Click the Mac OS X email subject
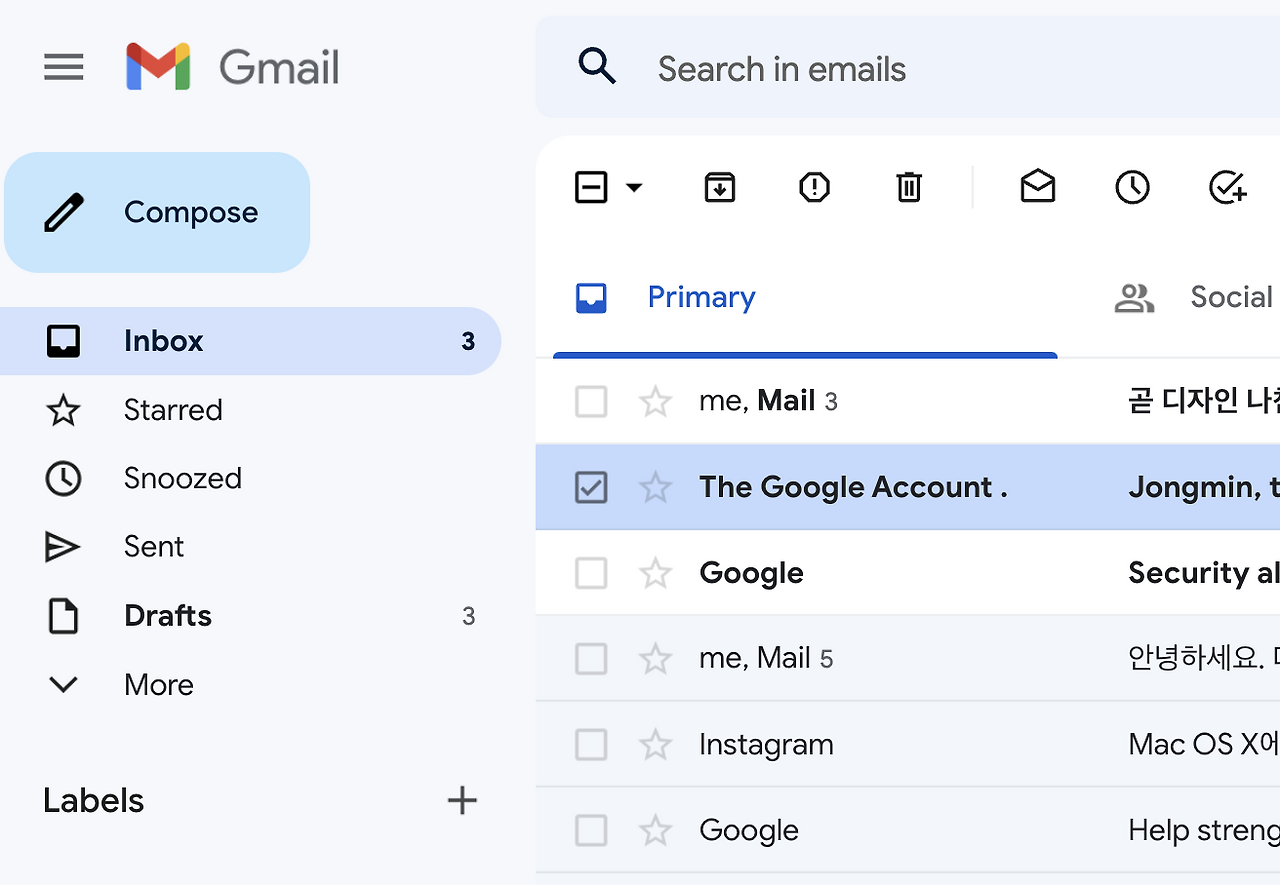Screen dimensions: 1280x885 click(1204, 744)
